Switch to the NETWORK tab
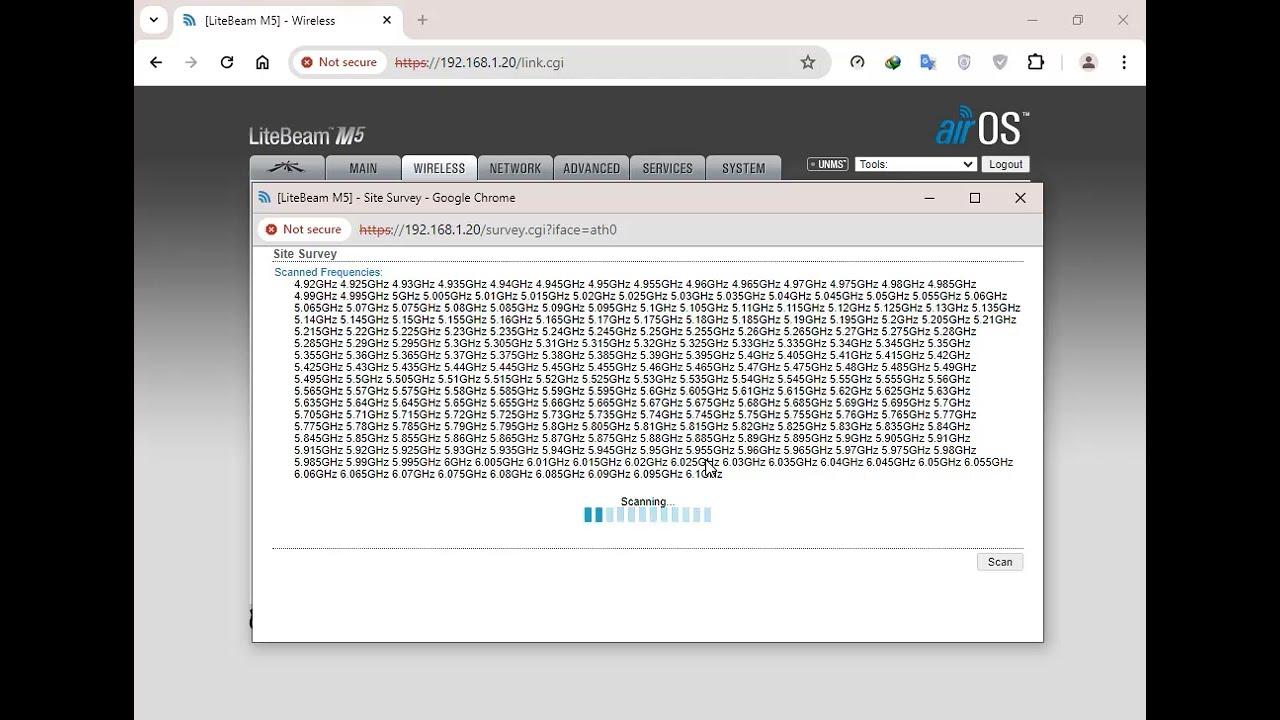This screenshot has height=720, width=1280. (515, 168)
